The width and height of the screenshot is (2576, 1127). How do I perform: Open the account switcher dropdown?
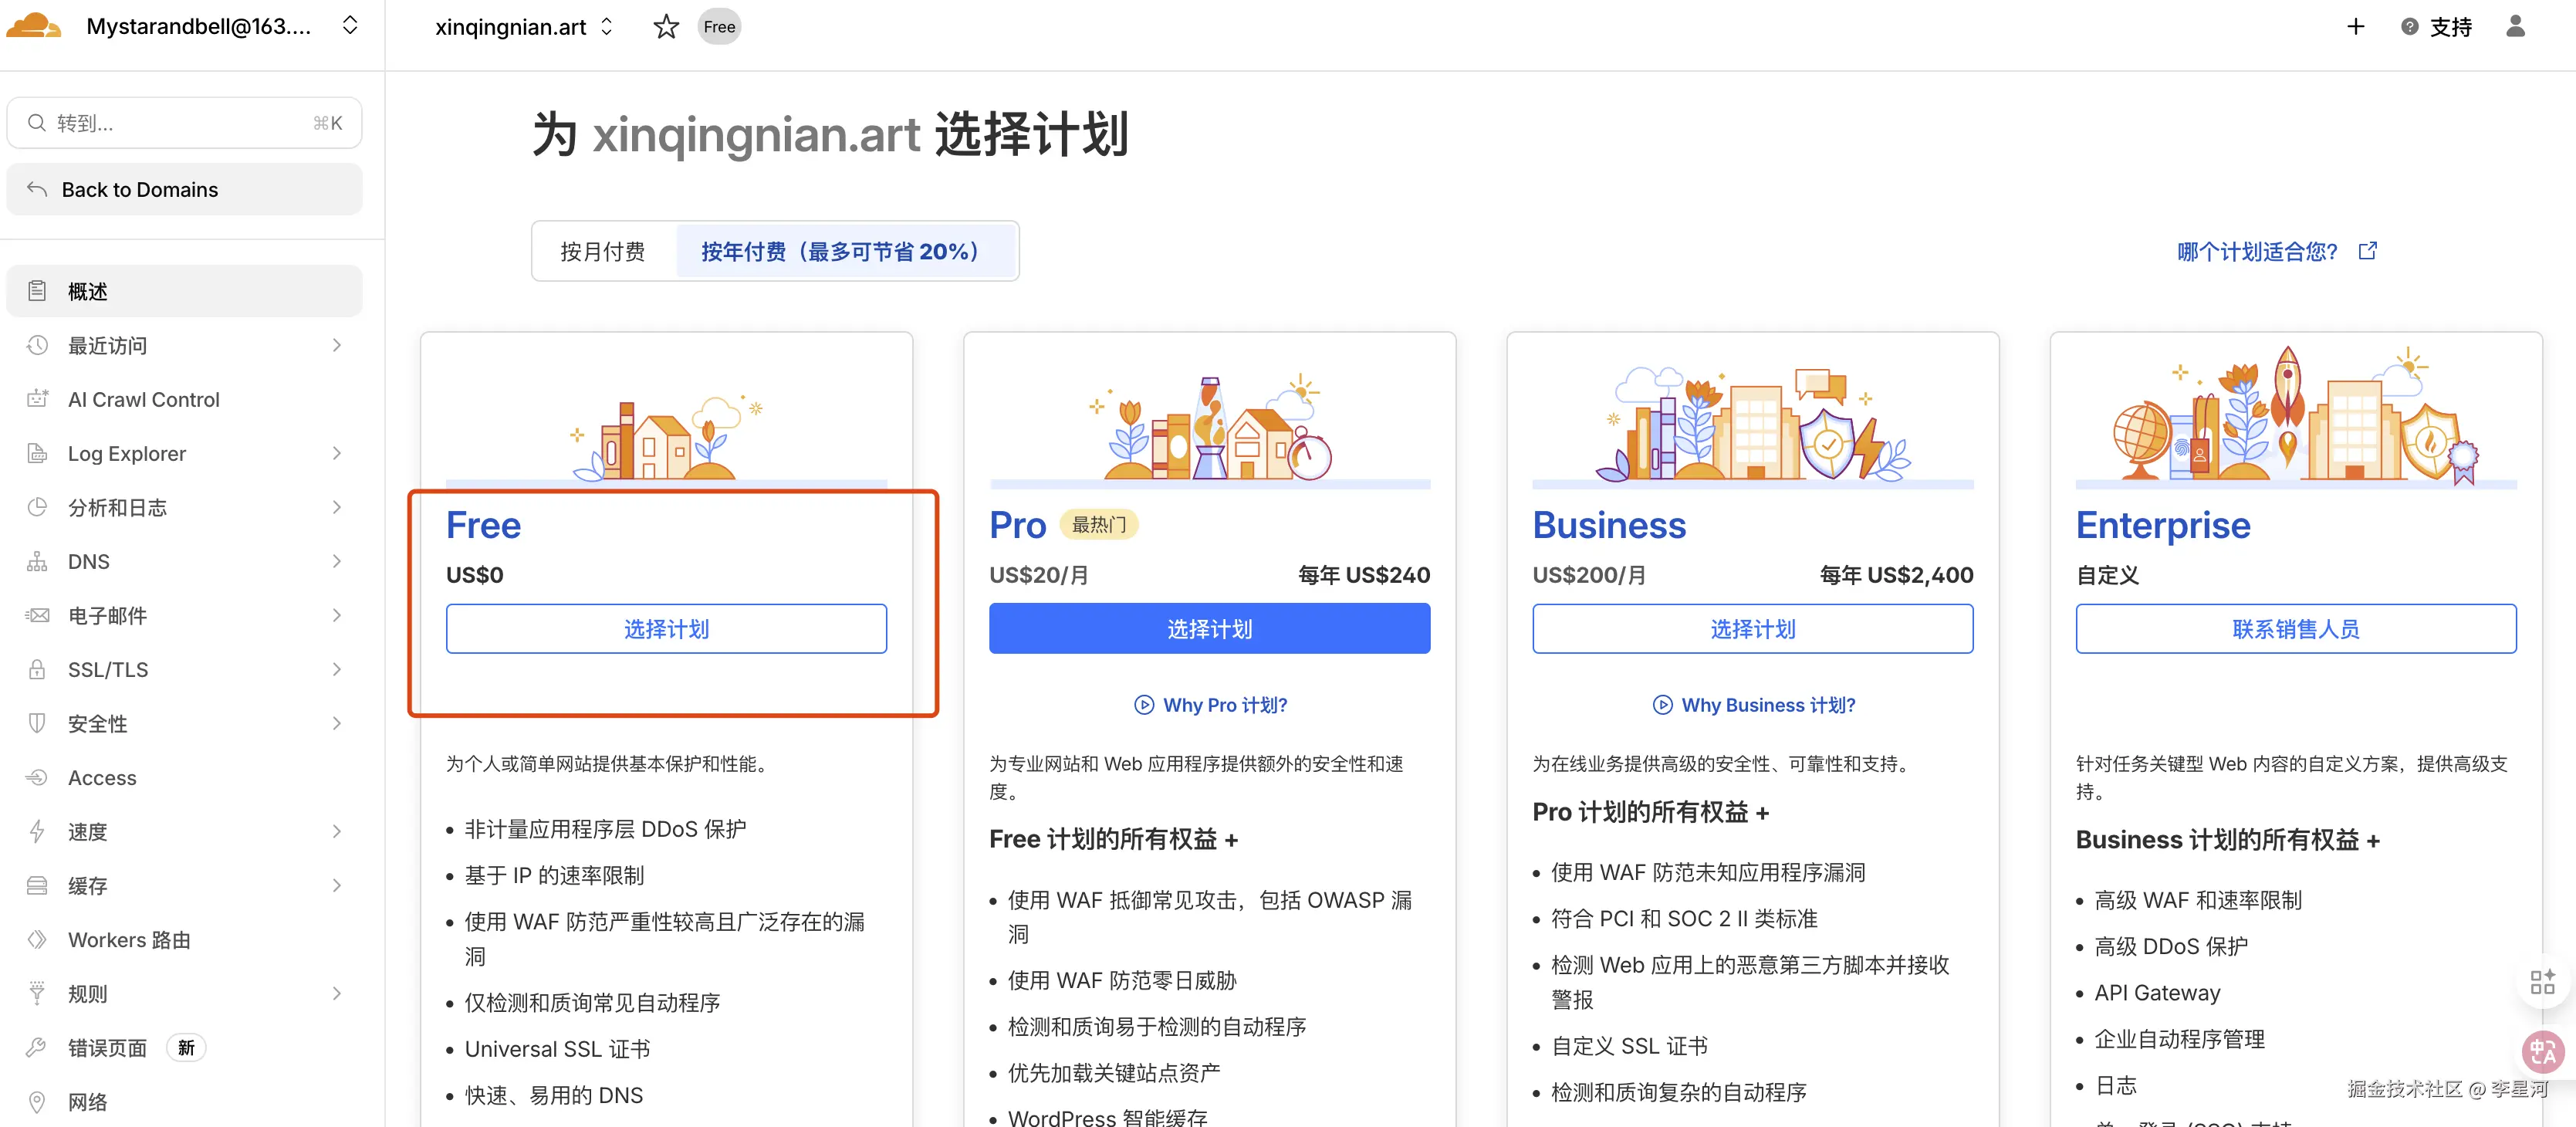[x=350, y=27]
